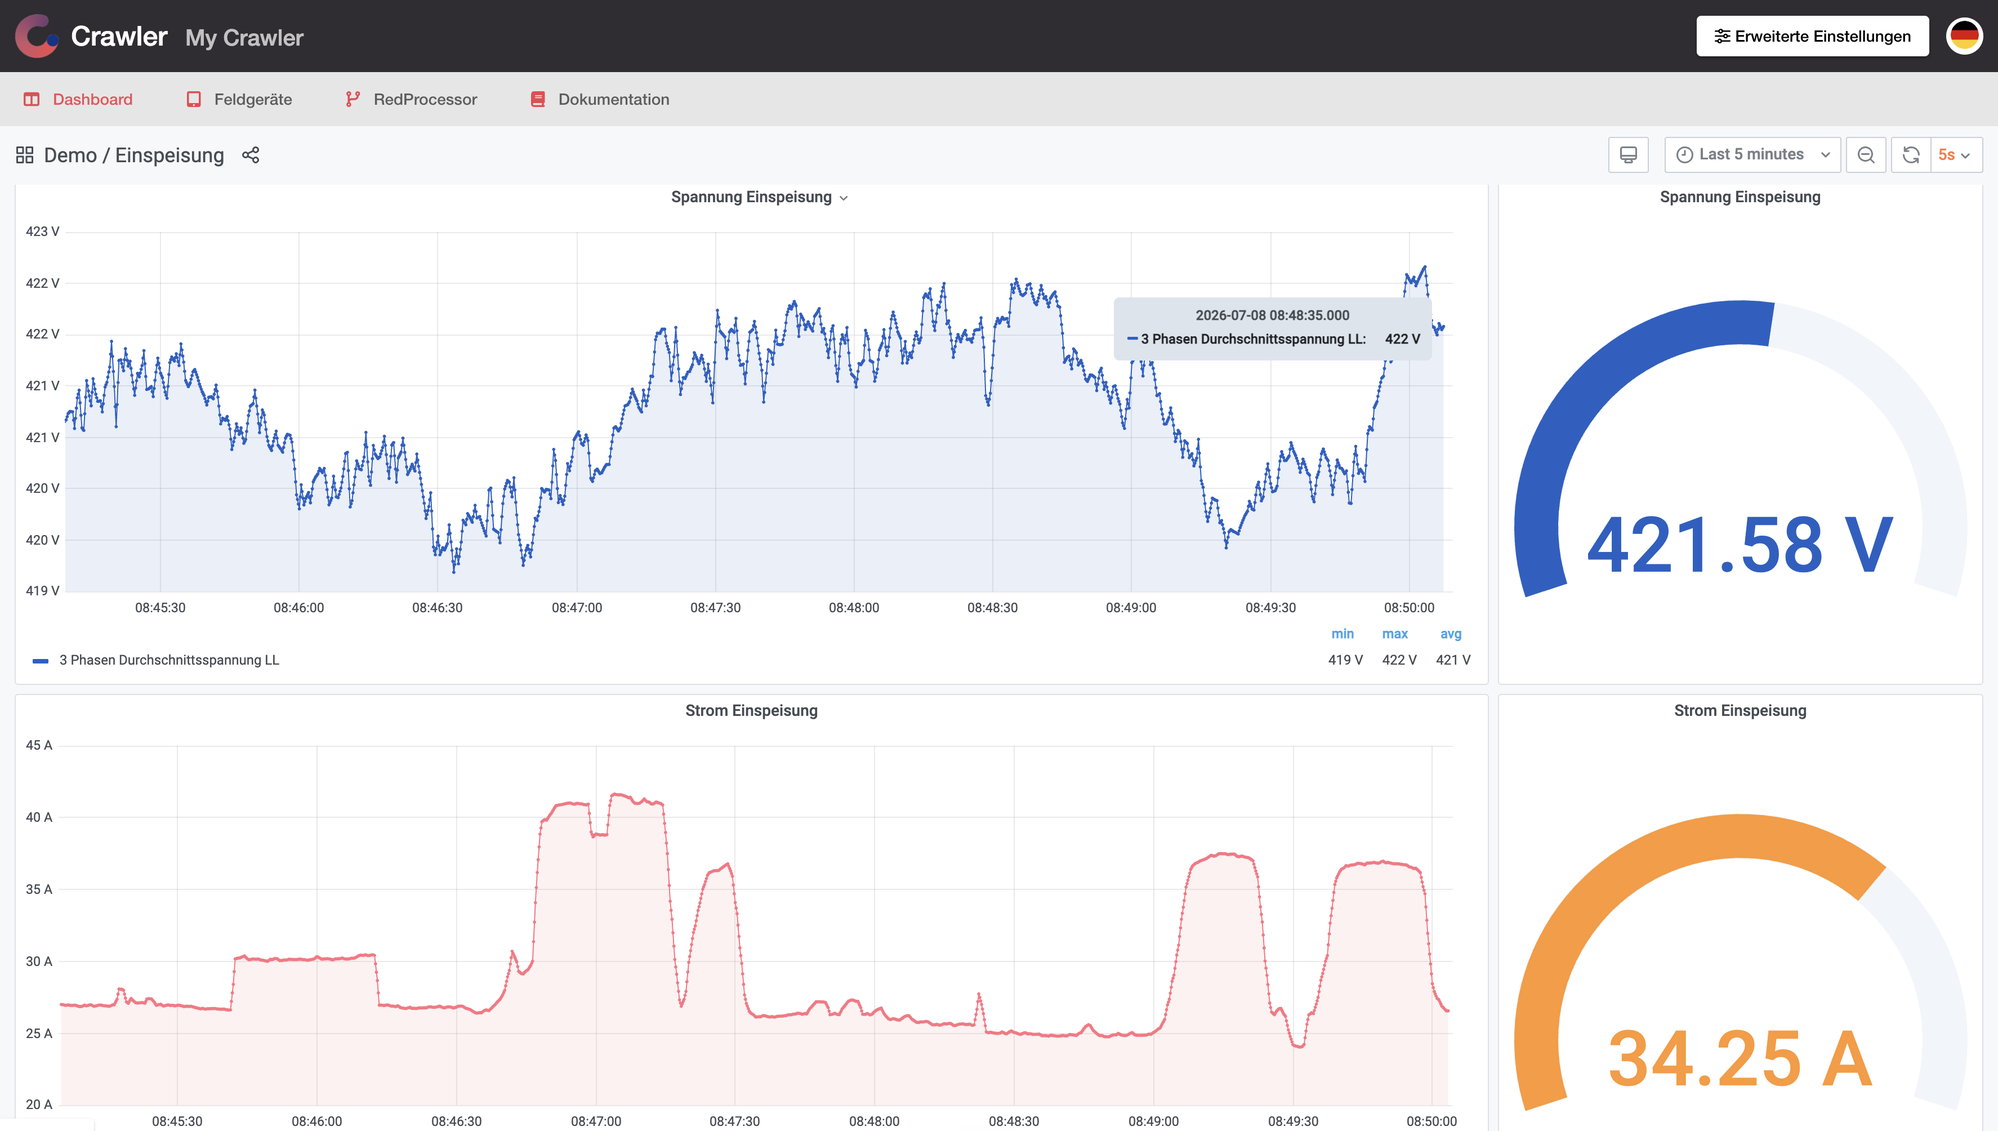Image resolution: width=1998 pixels, height=1131 pixels.
Task: Sort legend by max column
Action: (1395, 634)
